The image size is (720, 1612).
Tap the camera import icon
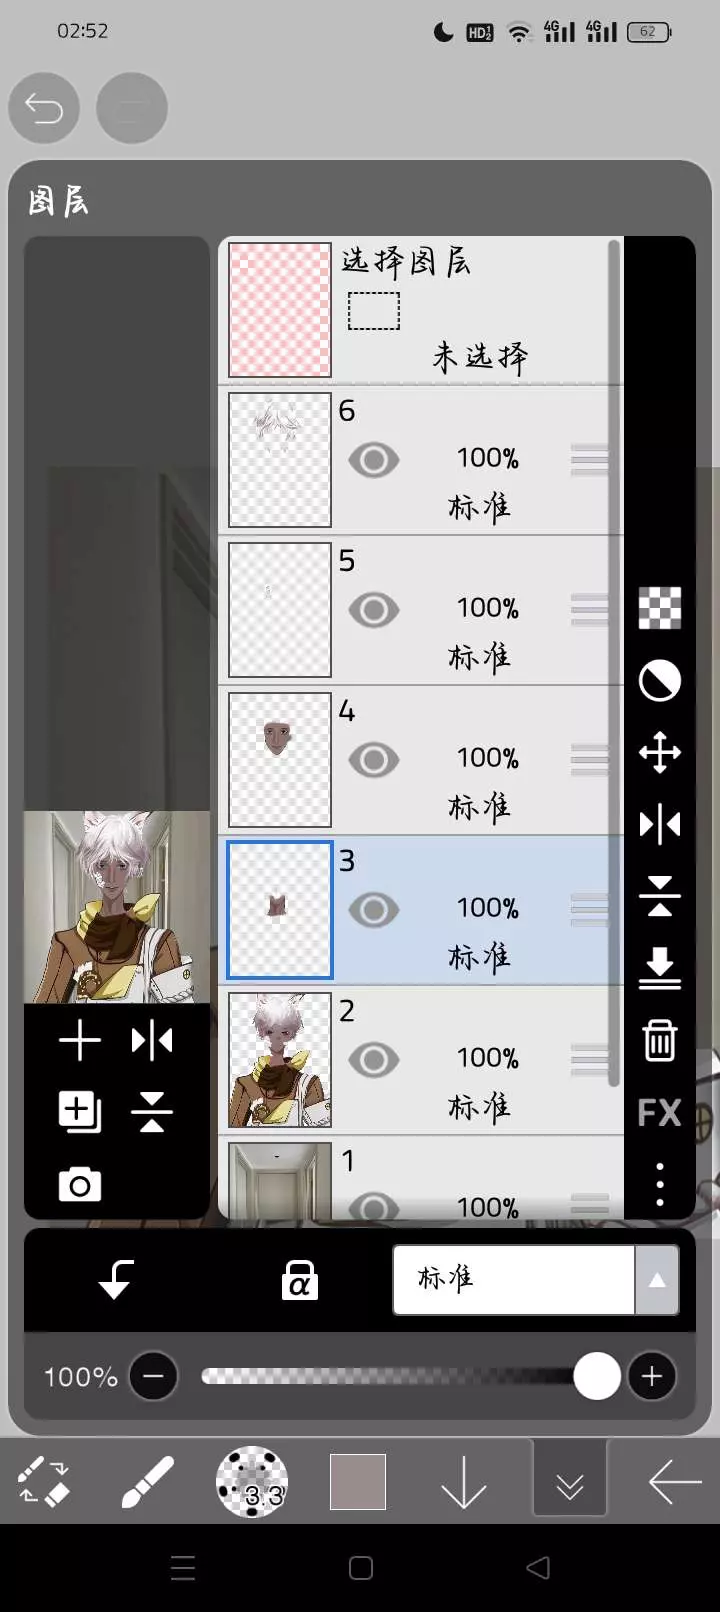pyautogui.click(x=80, y=1185)
